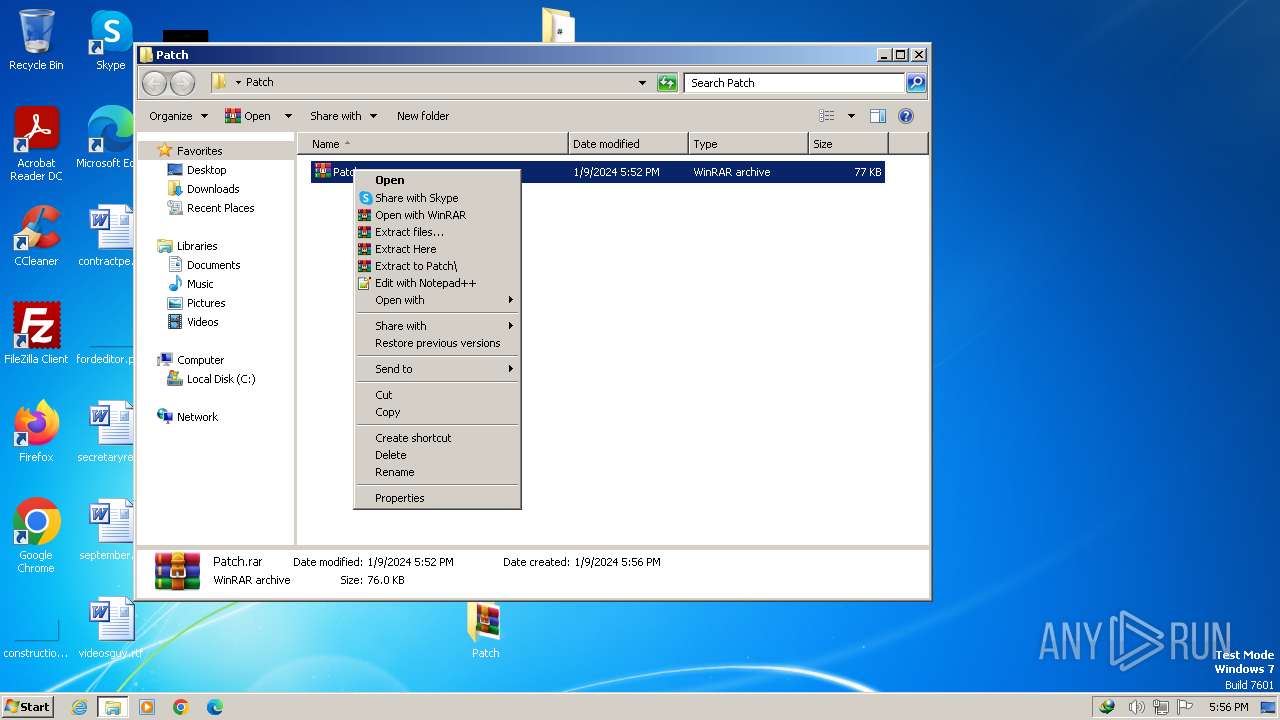Choose Restore previous versions
1280x720 pixels.
point(438,343)
